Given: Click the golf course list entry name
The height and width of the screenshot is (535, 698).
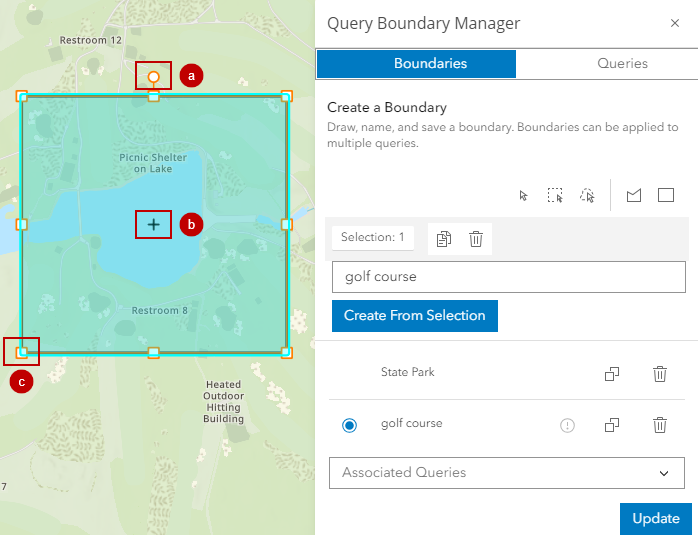Looking at the screenshot, I should pos(411,423).
